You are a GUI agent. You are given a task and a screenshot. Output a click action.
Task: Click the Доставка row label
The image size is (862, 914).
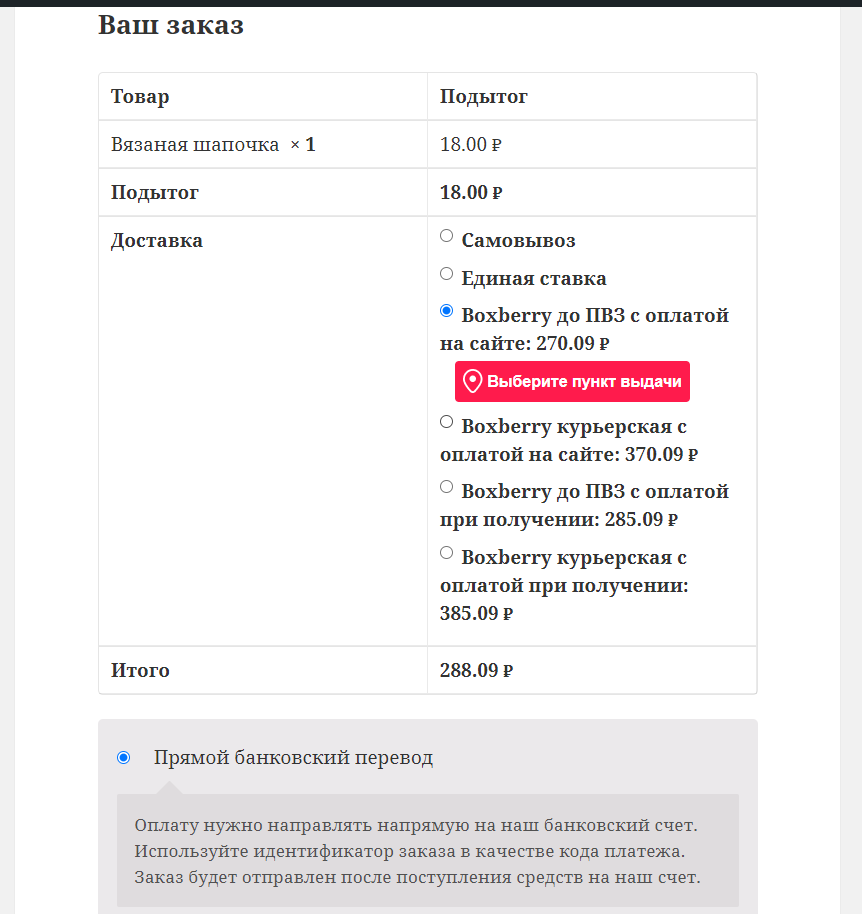click(x=157, y=241)
